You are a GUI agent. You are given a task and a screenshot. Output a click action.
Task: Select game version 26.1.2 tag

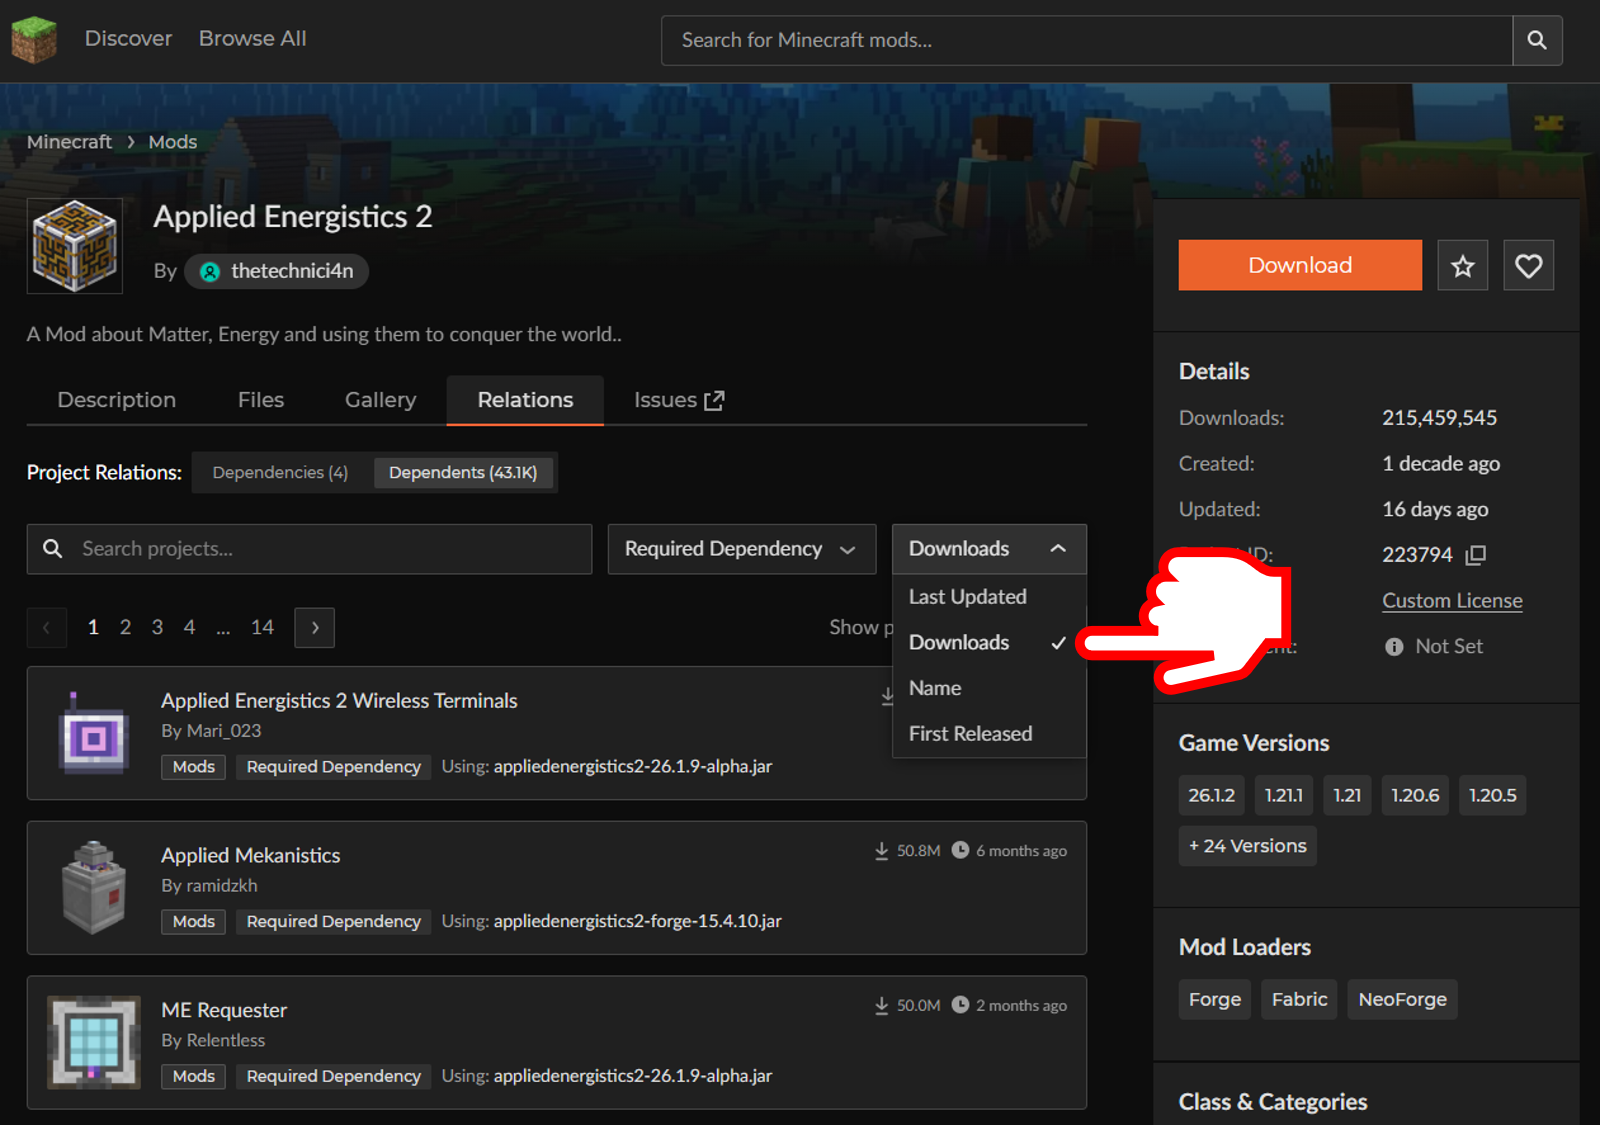(x=1212, y=796)
